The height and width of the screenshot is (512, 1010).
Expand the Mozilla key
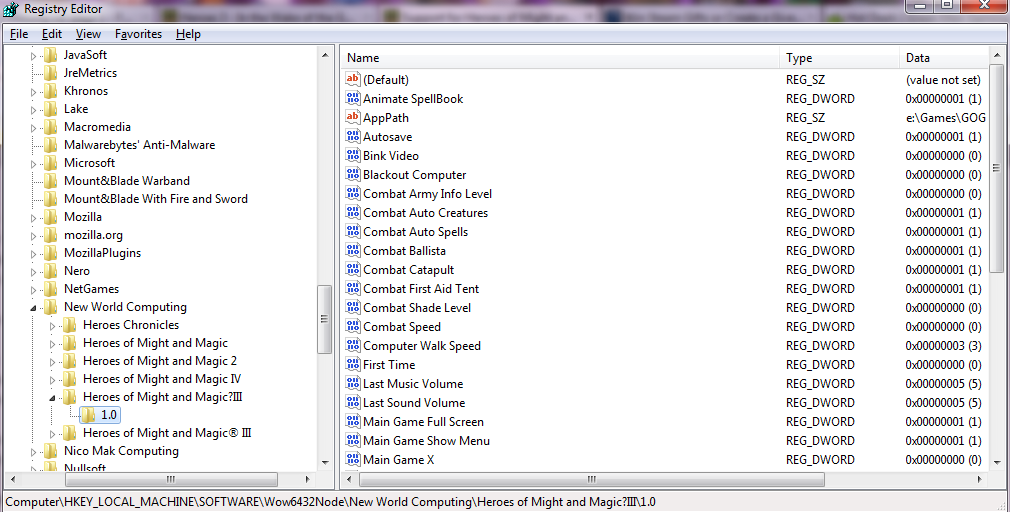33,218
